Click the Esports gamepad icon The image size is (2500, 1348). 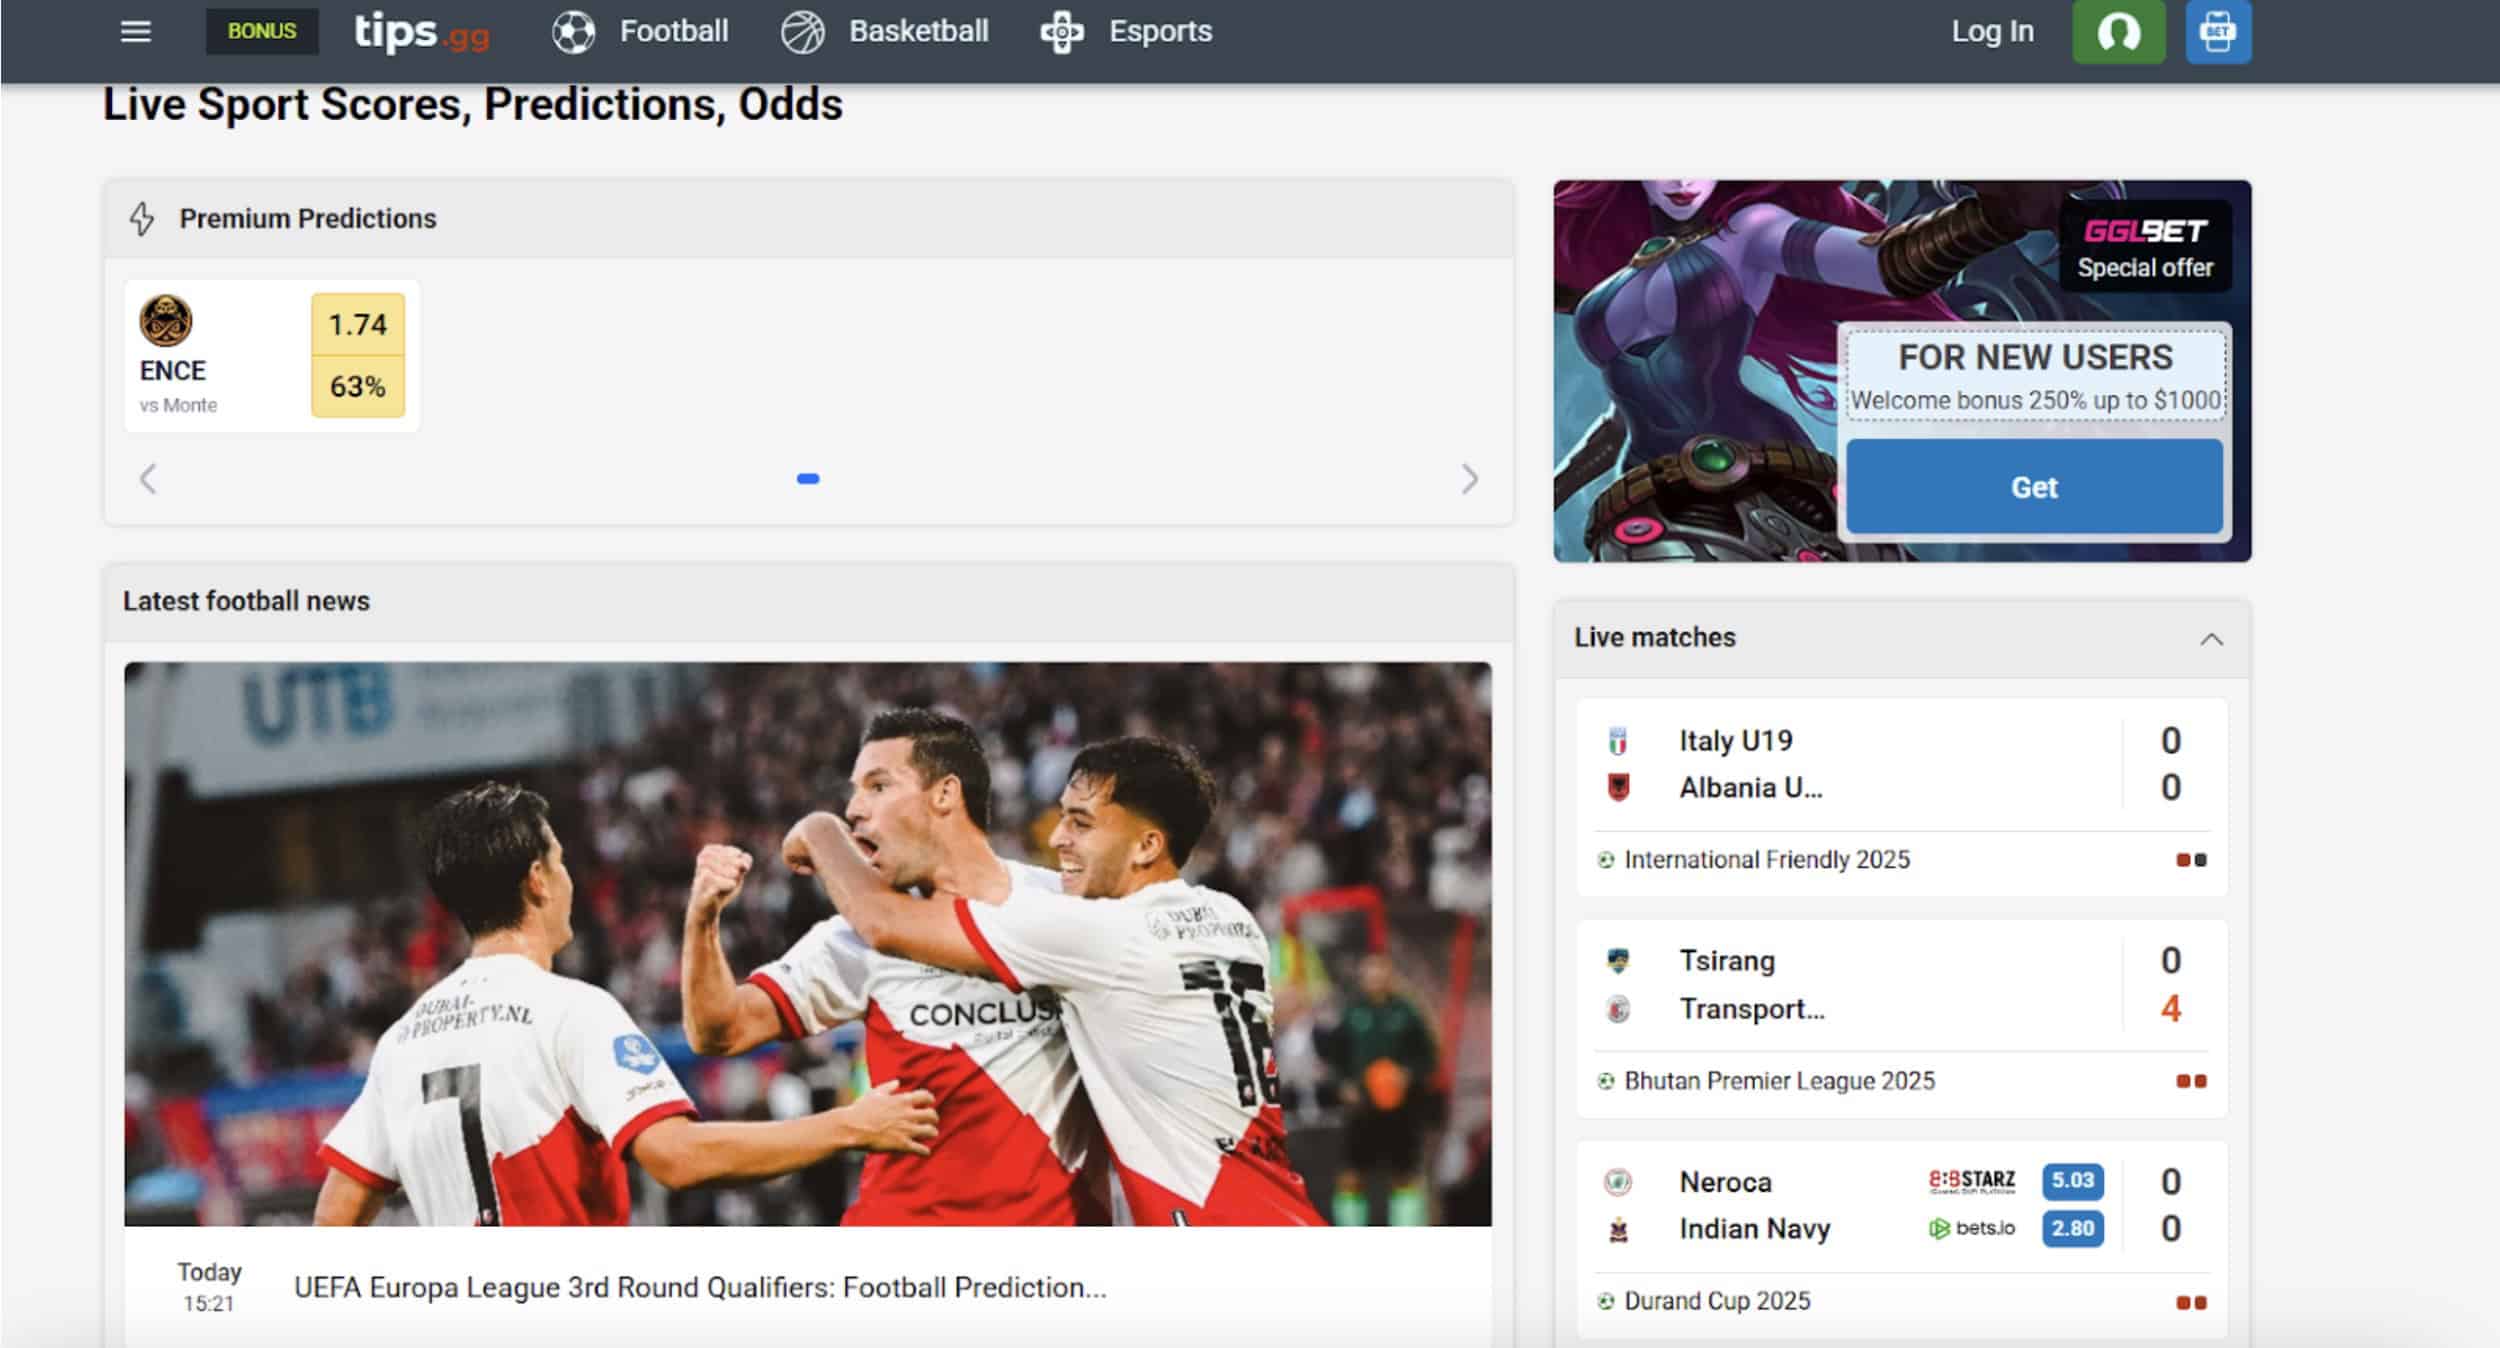pos(1062,32)
